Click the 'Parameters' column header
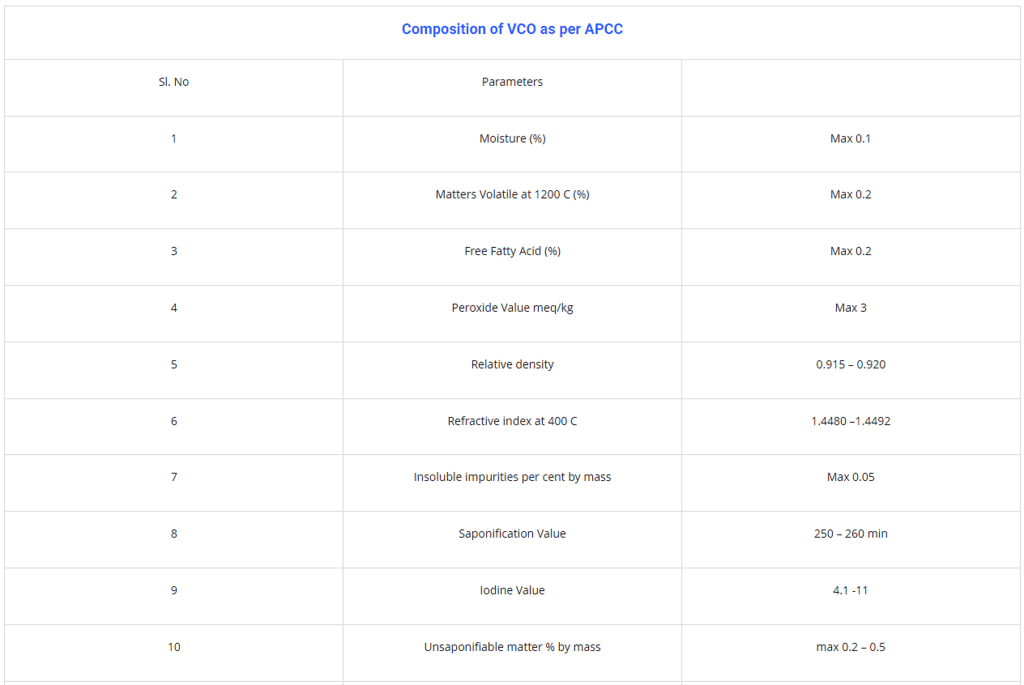1024x685 pixels. point(512,82)
